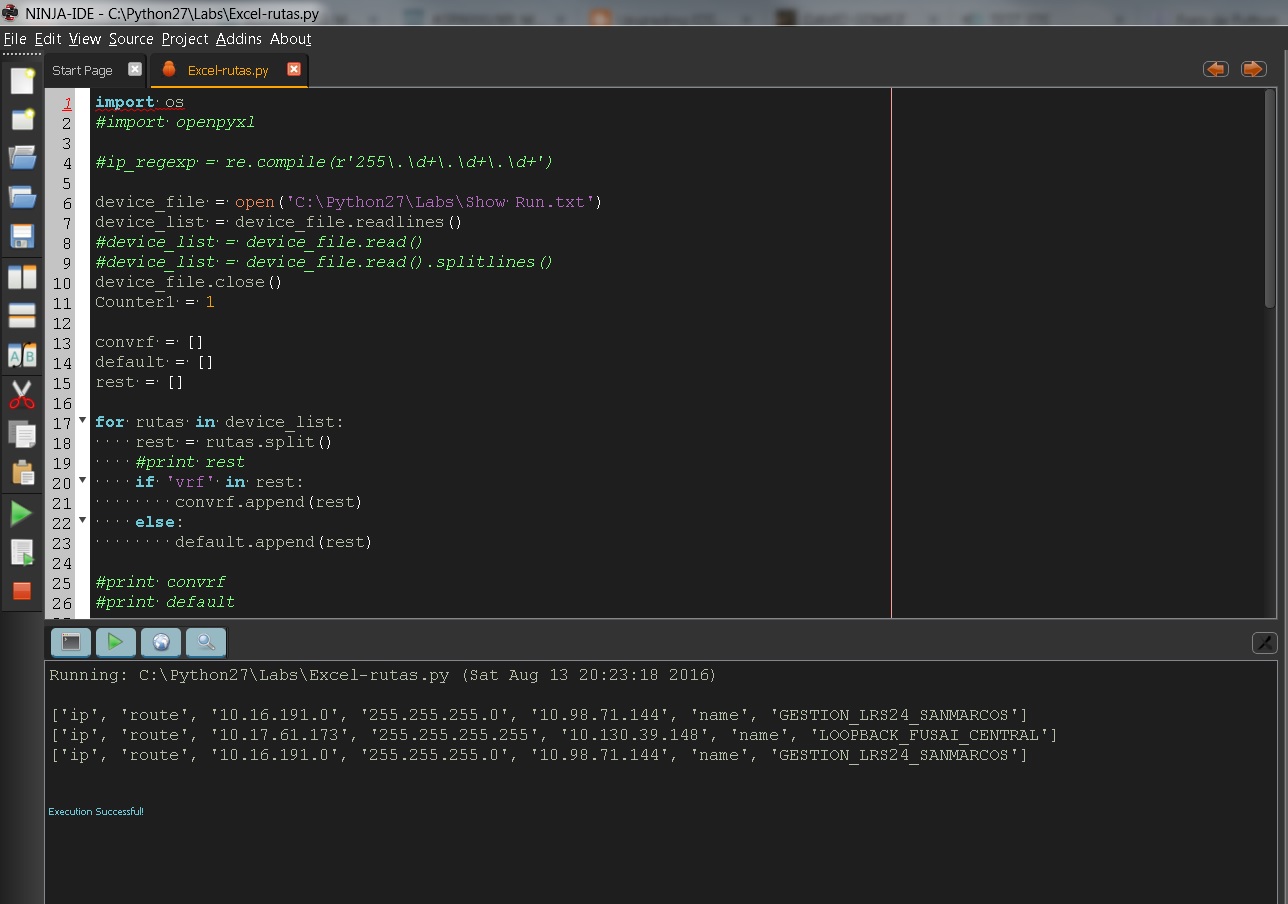Collapse the 'if vrf' code block
Image resolution: width=1288 pixels, height=904 pixels.
83,481
